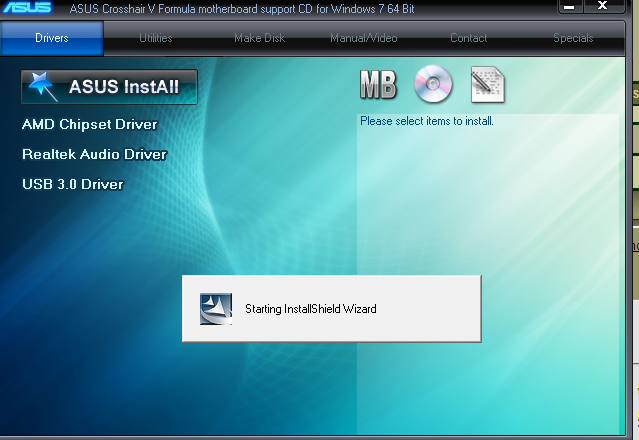Click the Starting InstallShield Wizard message
Screen dimensions: 639x440
[x=310, y=309]
